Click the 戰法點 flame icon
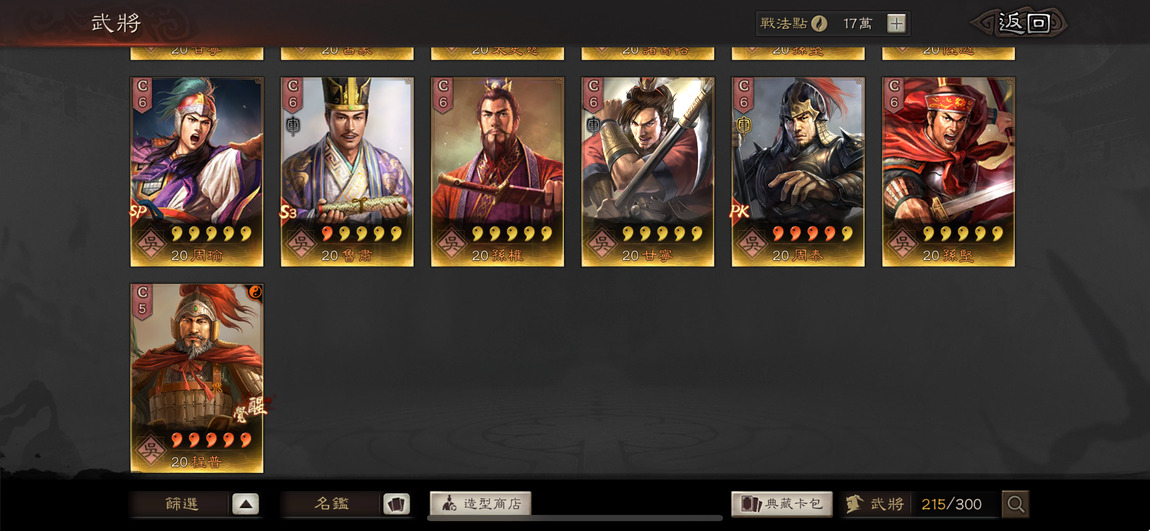 819,23
